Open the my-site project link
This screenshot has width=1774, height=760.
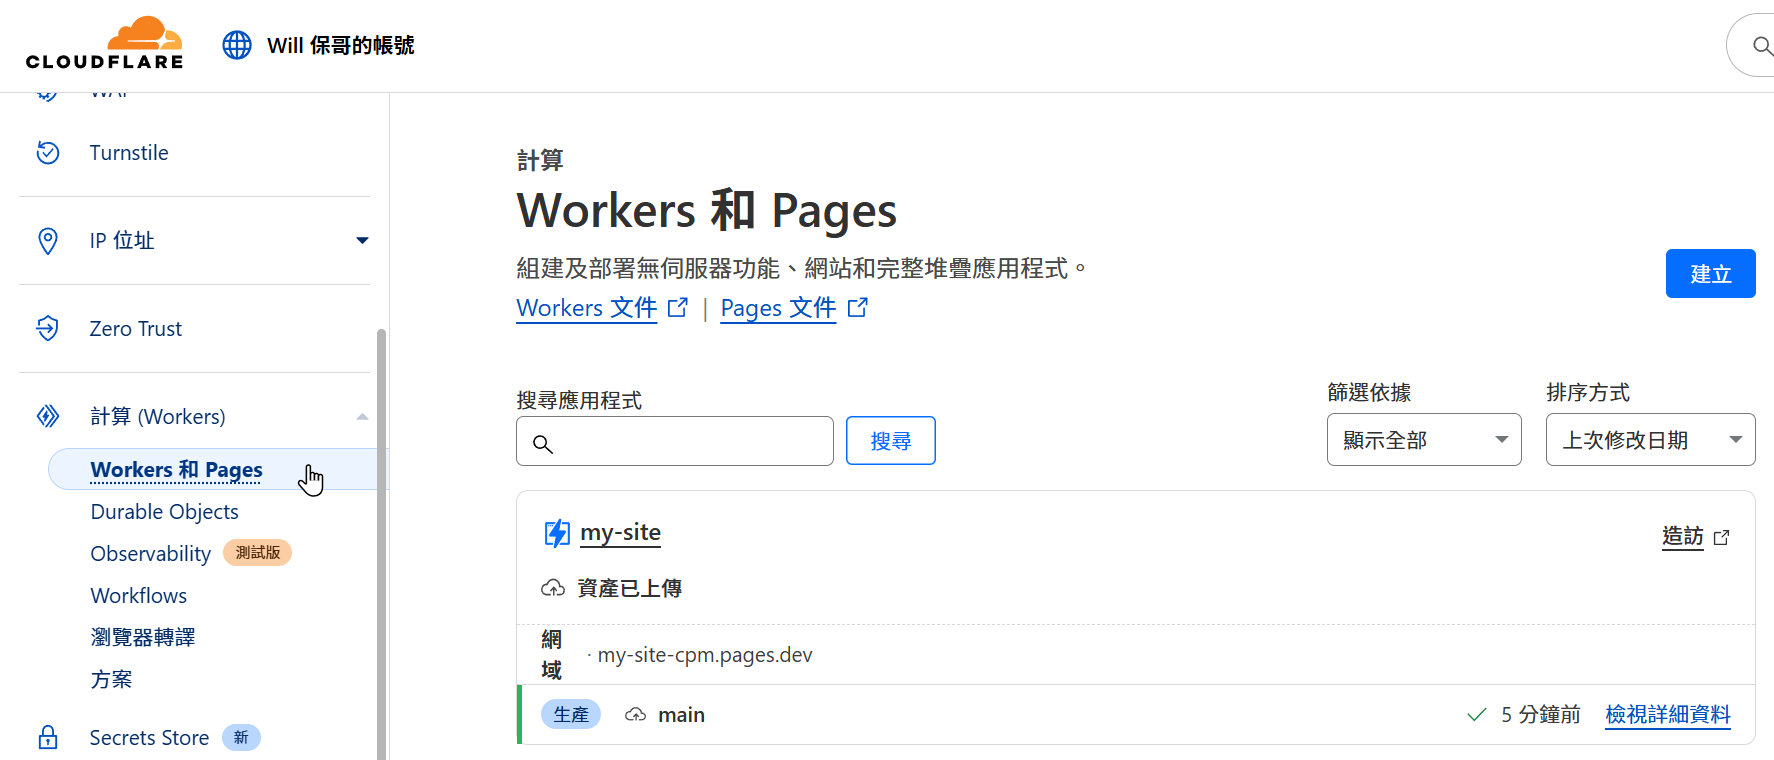click(620, 533)
